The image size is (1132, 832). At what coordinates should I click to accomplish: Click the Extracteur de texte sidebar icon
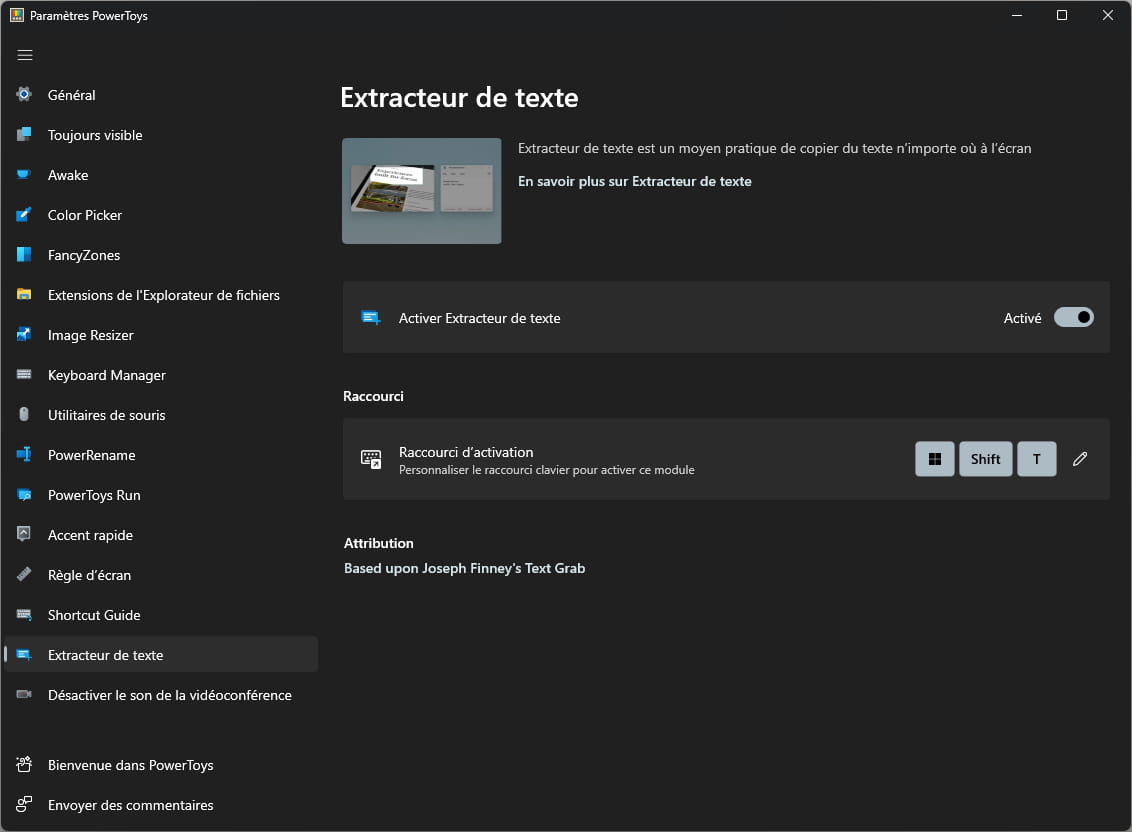[24, 654]
